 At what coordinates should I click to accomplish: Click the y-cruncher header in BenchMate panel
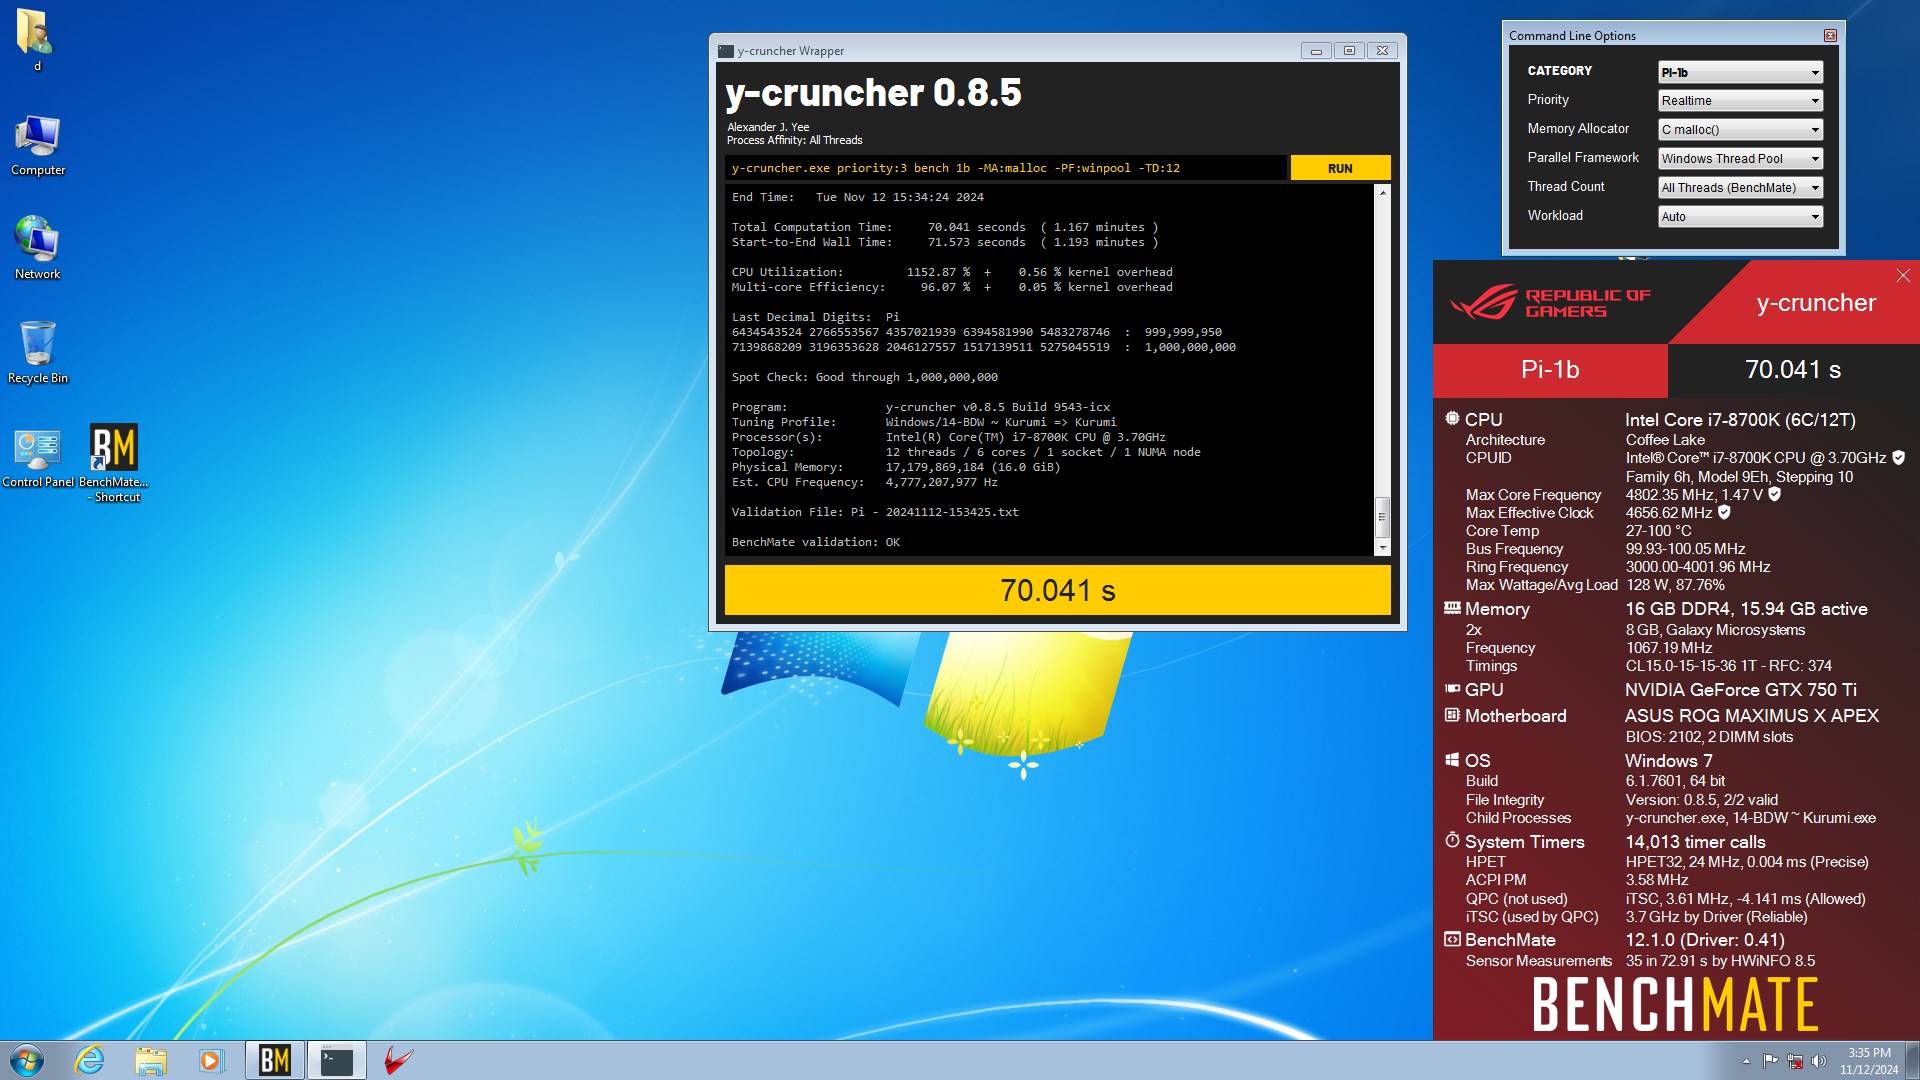click(x=1816, y=303)
